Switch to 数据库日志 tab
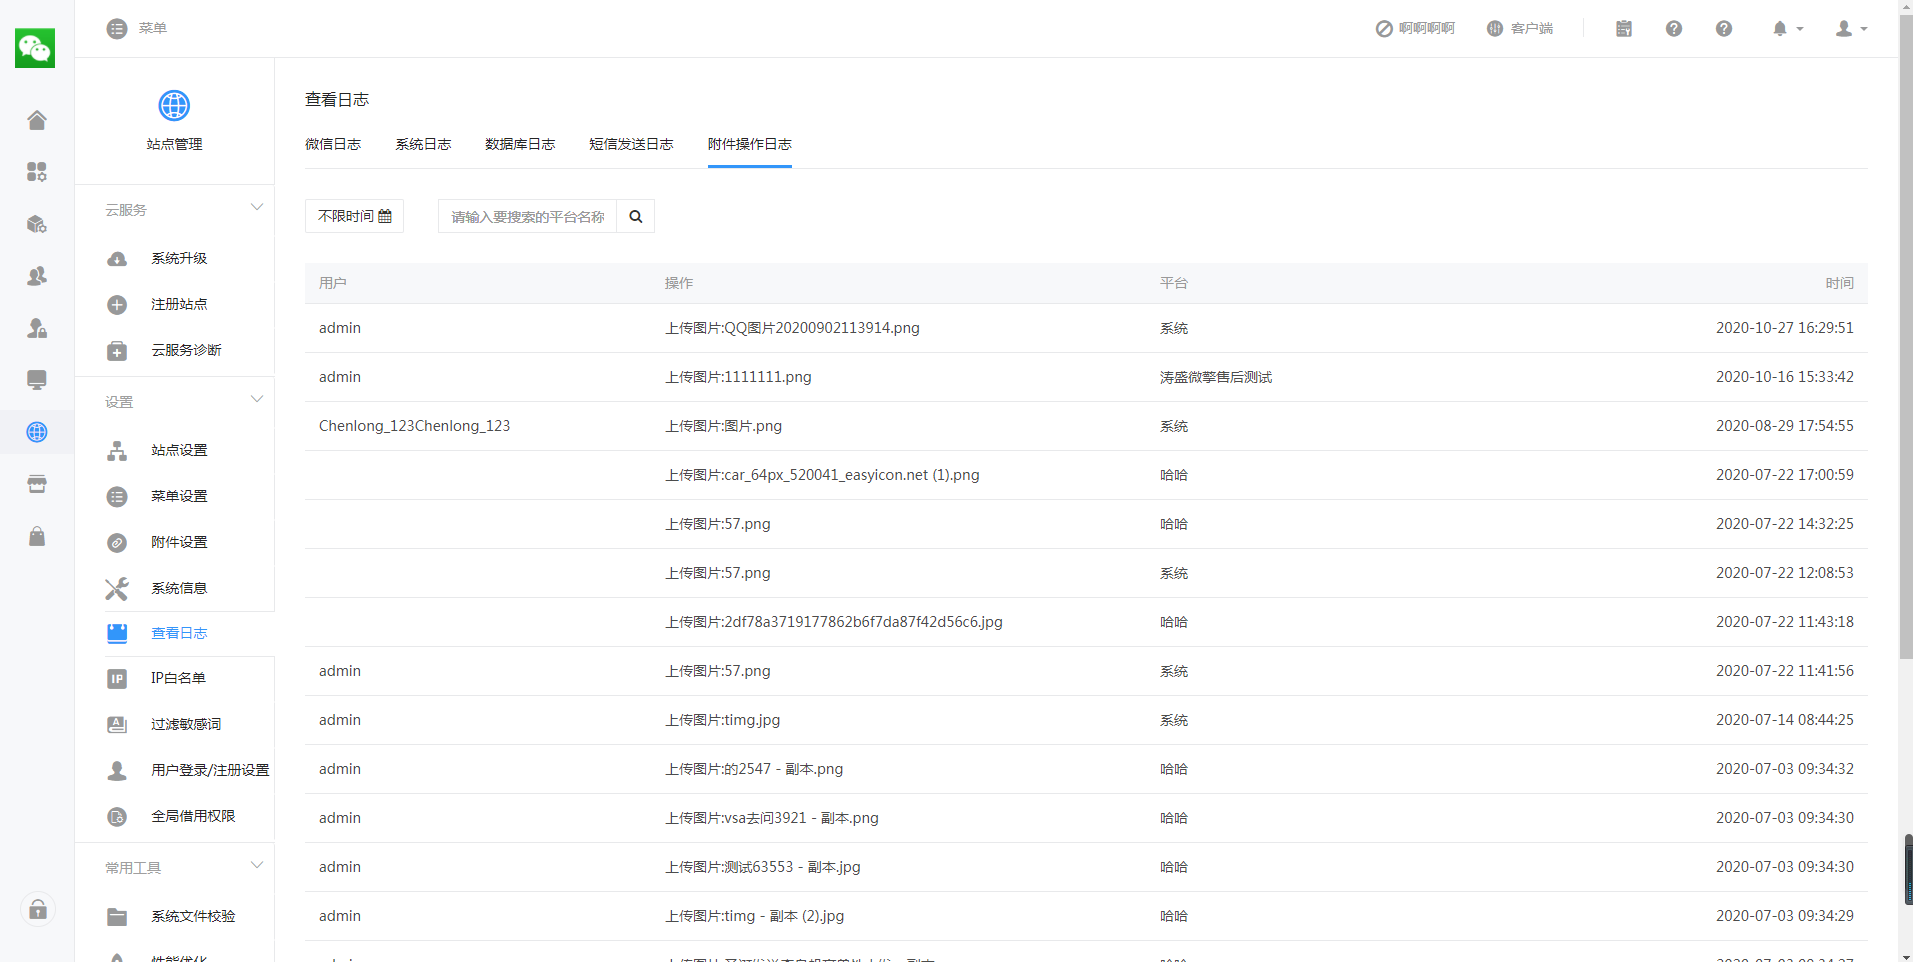Viewport: 1913px width, 962px height. (x=520, y=144)
